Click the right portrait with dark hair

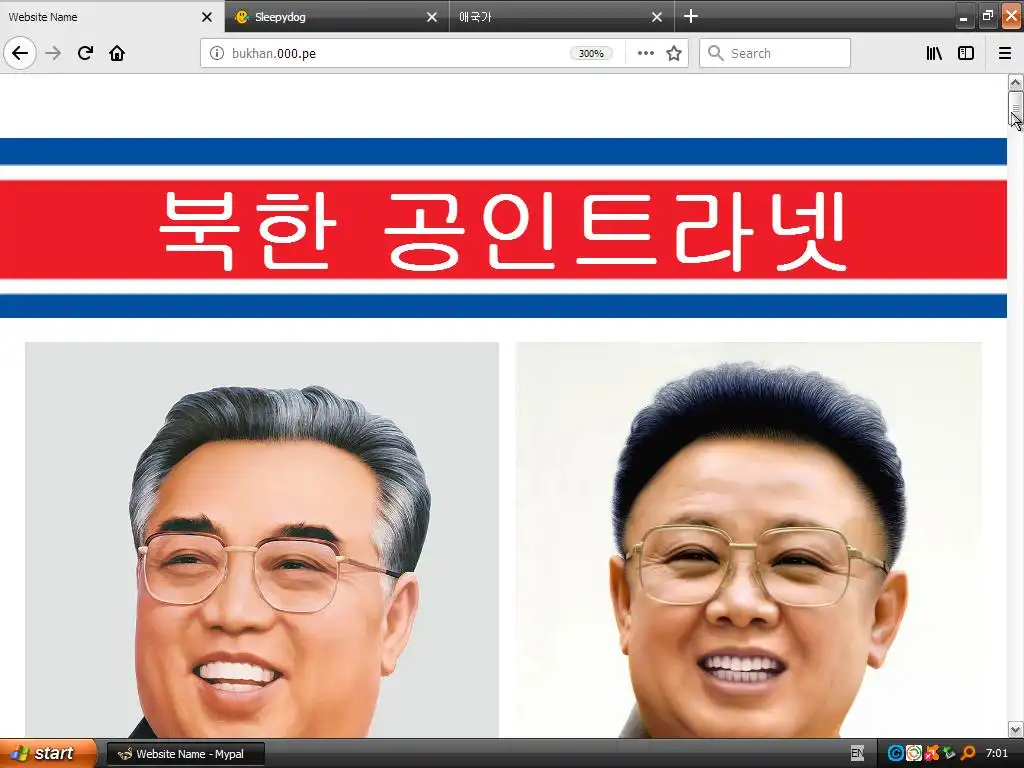(748, 539)
